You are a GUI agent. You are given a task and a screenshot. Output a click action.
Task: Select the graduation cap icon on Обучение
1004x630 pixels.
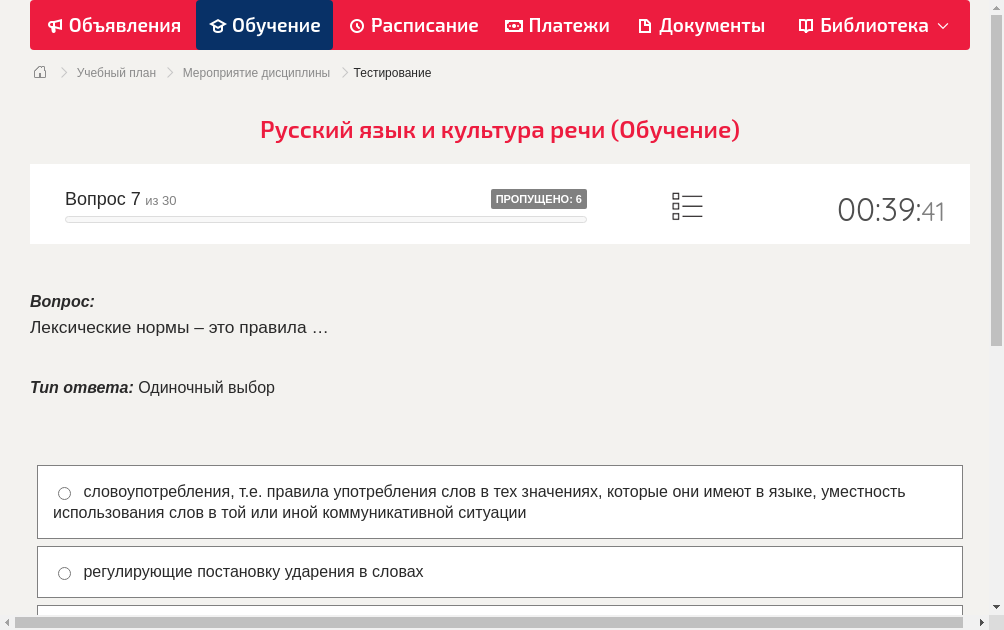[x=218, y=25]
